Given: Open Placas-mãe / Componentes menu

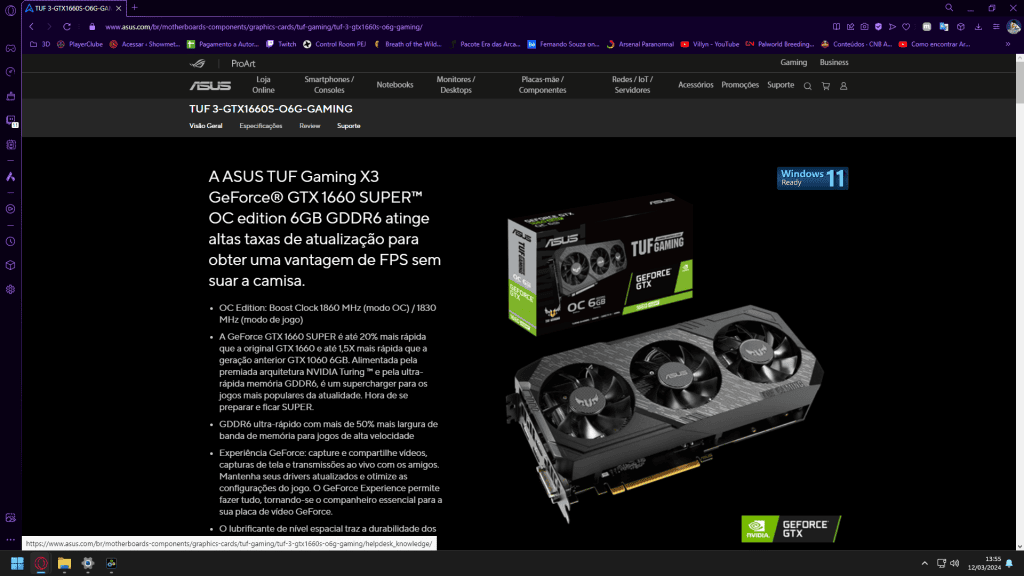Looking at the screenshot, I should click(542, 85).
